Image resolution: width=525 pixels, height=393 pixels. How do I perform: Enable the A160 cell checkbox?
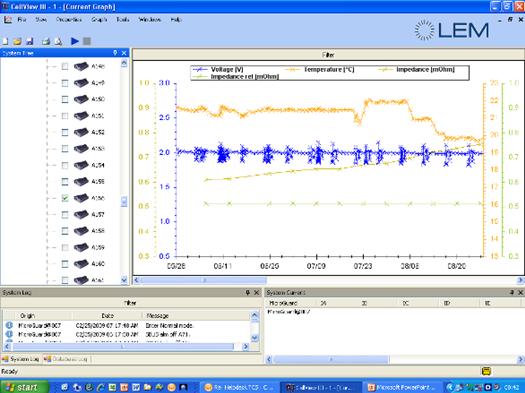pyautogui.click(x=65, y=264)
